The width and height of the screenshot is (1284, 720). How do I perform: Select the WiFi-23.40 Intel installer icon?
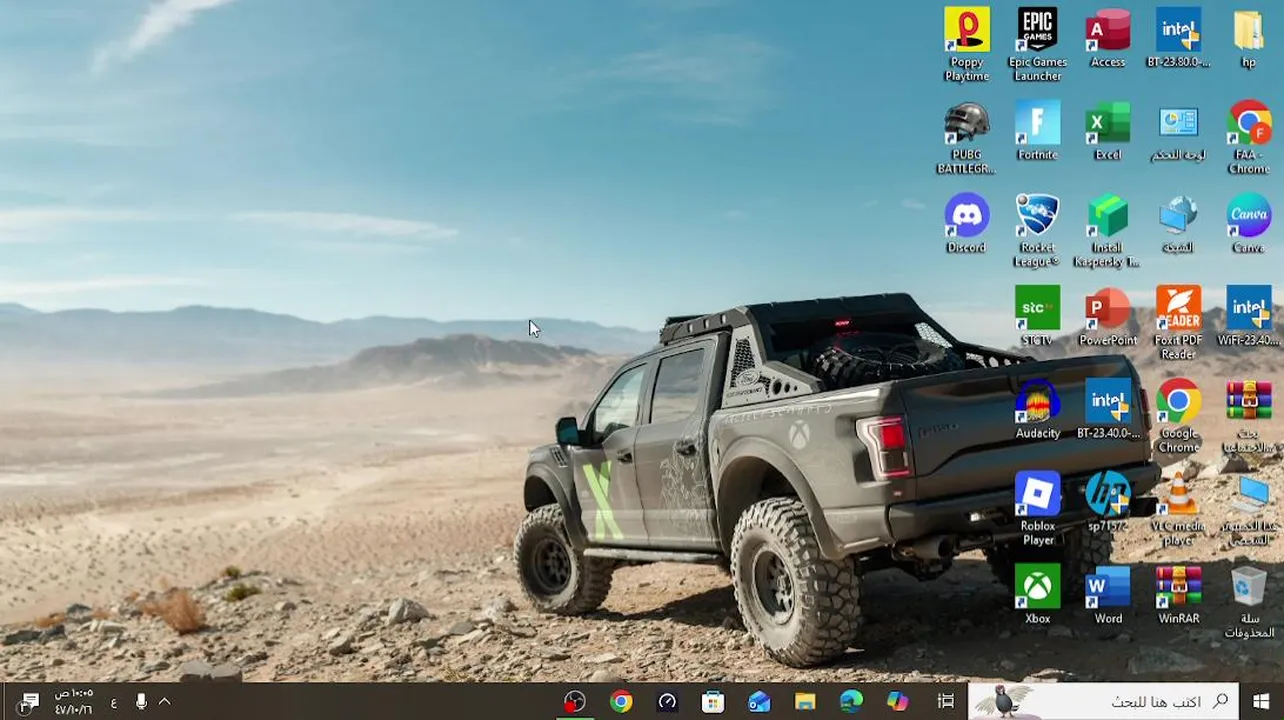1248,316
